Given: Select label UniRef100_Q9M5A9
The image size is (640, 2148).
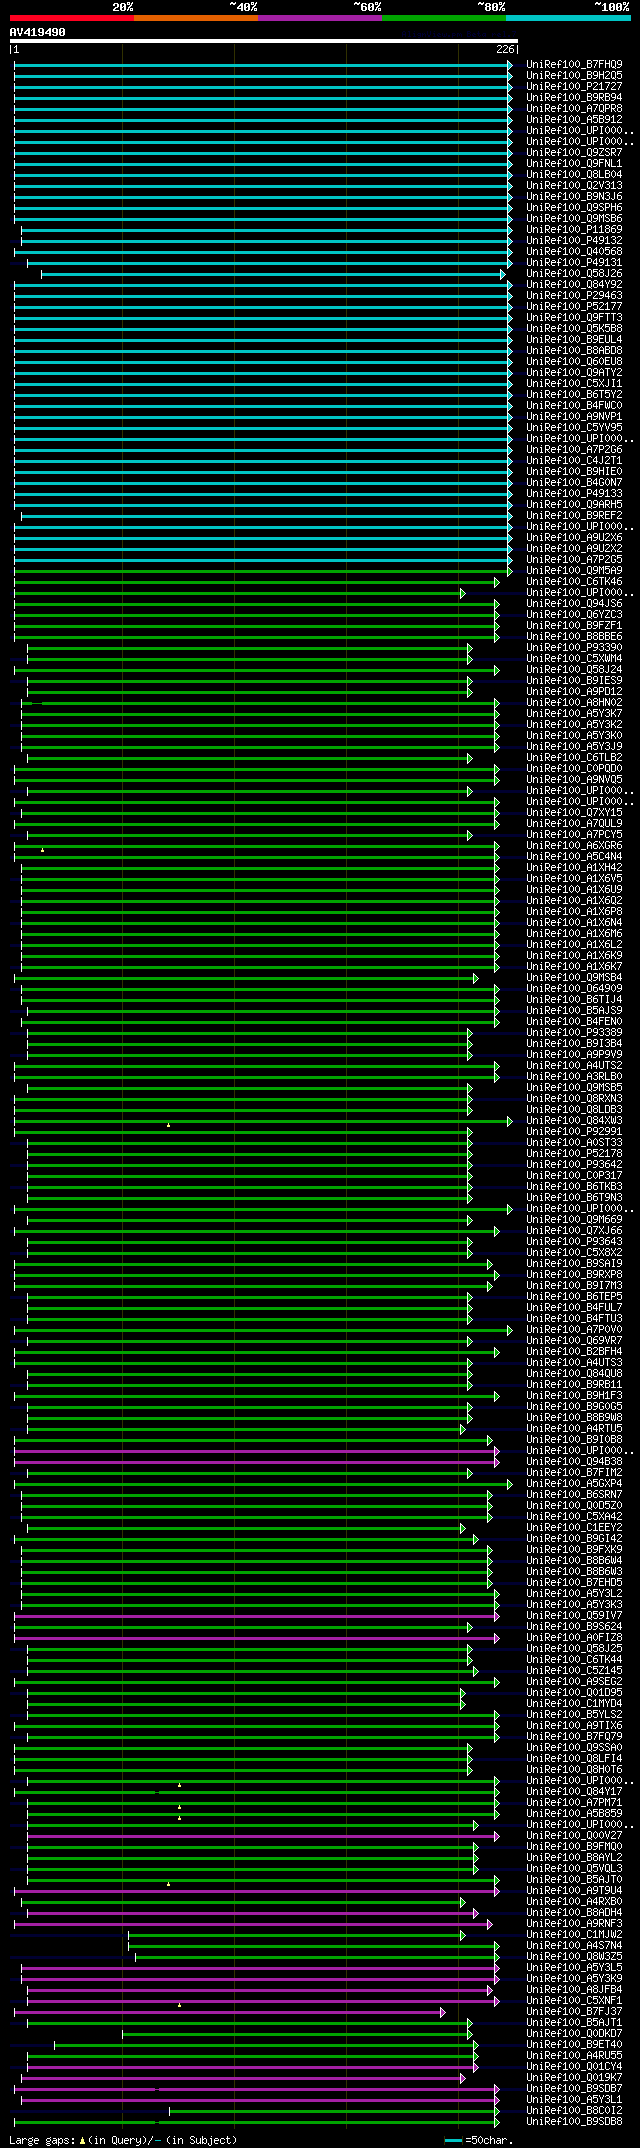Looking at the screenshot, I should click(574, 570).
